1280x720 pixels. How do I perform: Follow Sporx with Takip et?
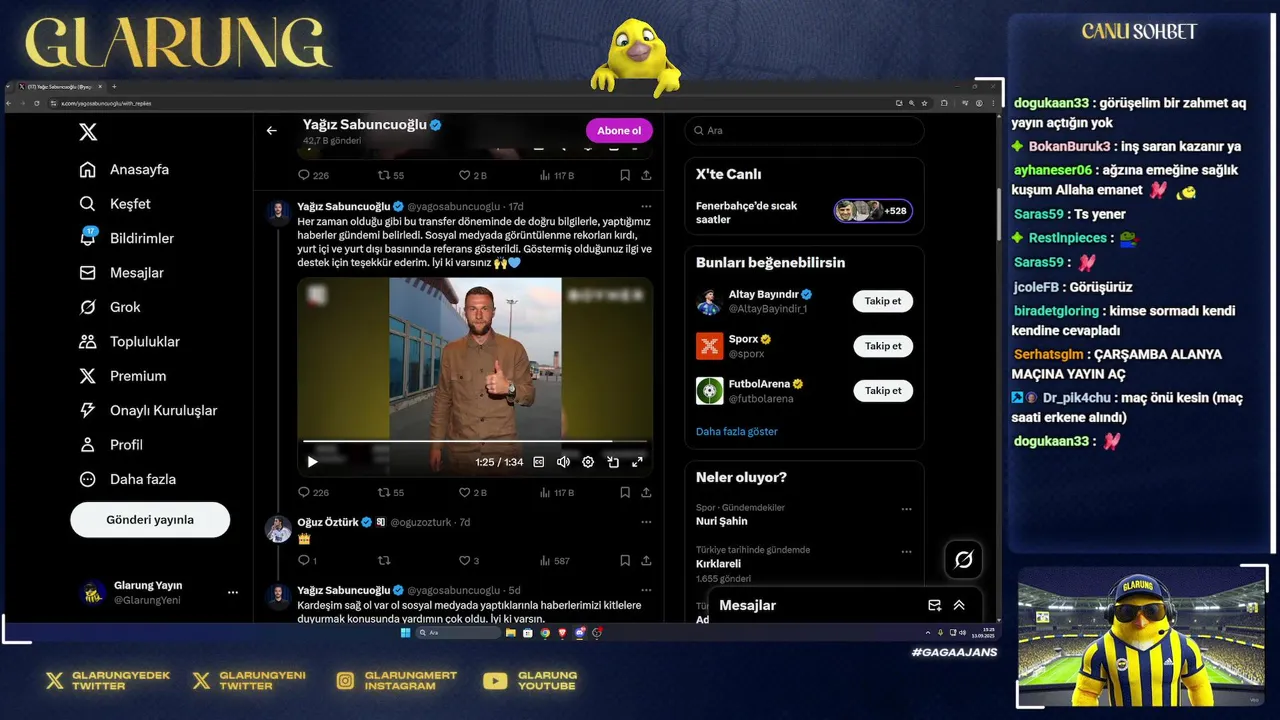(x=883, y=346)
